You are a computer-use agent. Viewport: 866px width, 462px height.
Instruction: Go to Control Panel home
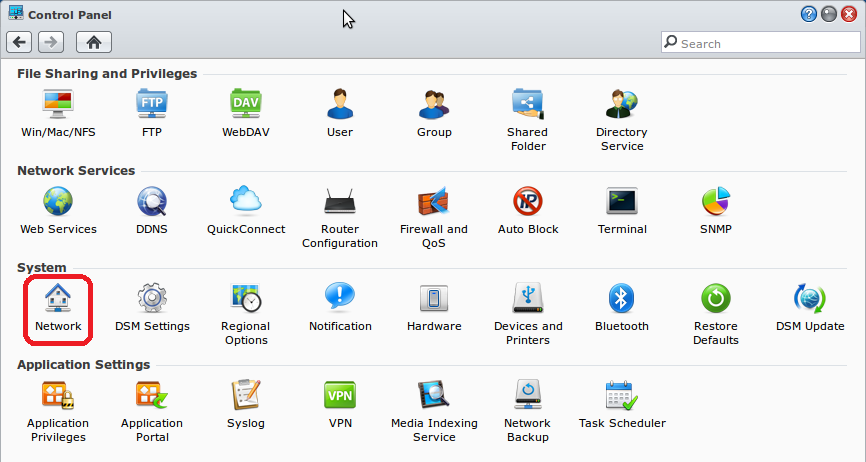click(94, 42)
